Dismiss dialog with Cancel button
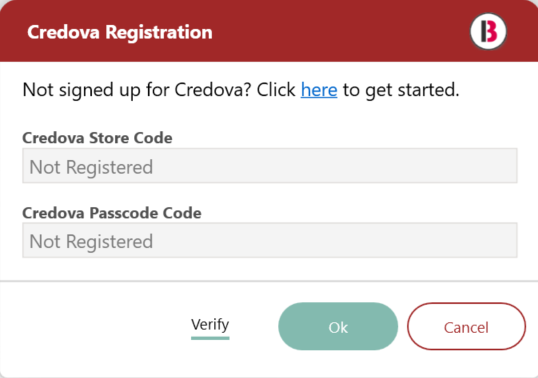Image resolution: width=538 pixels, height=378 pixels. click(x=466, y=326)
